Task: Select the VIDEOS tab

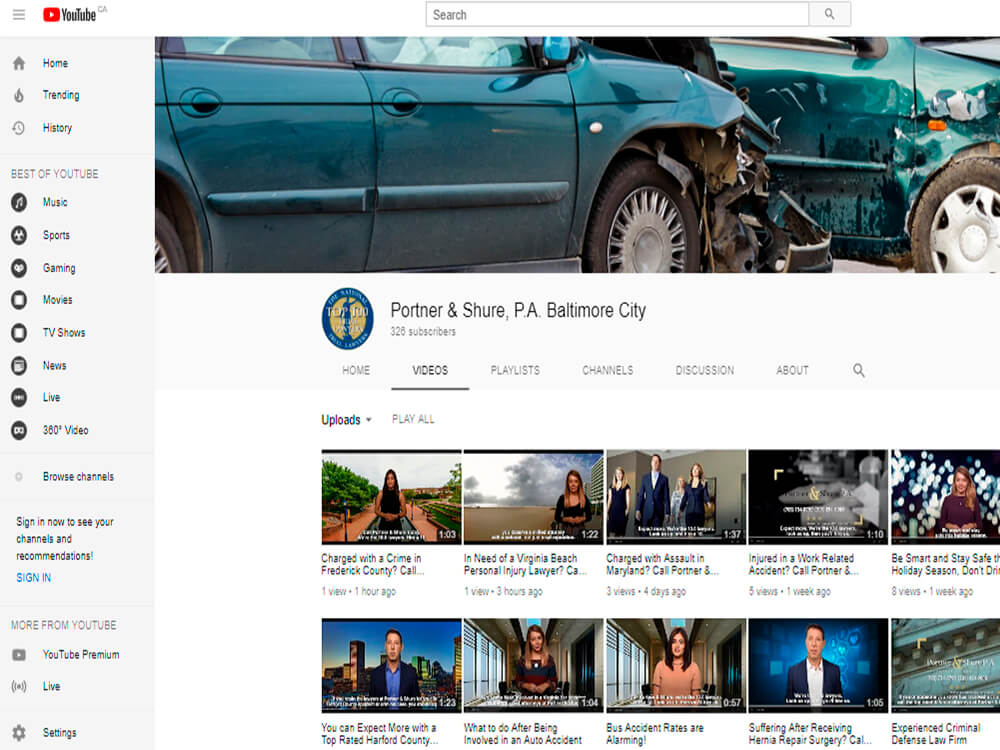Action: coord(430,371)
